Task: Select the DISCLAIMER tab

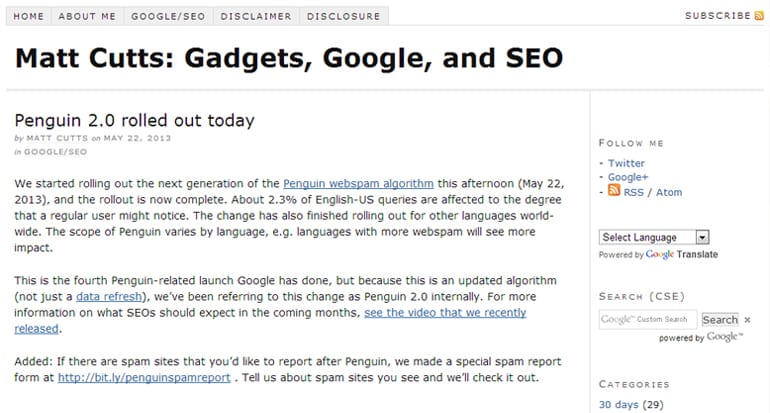Action: pos(257,16)
